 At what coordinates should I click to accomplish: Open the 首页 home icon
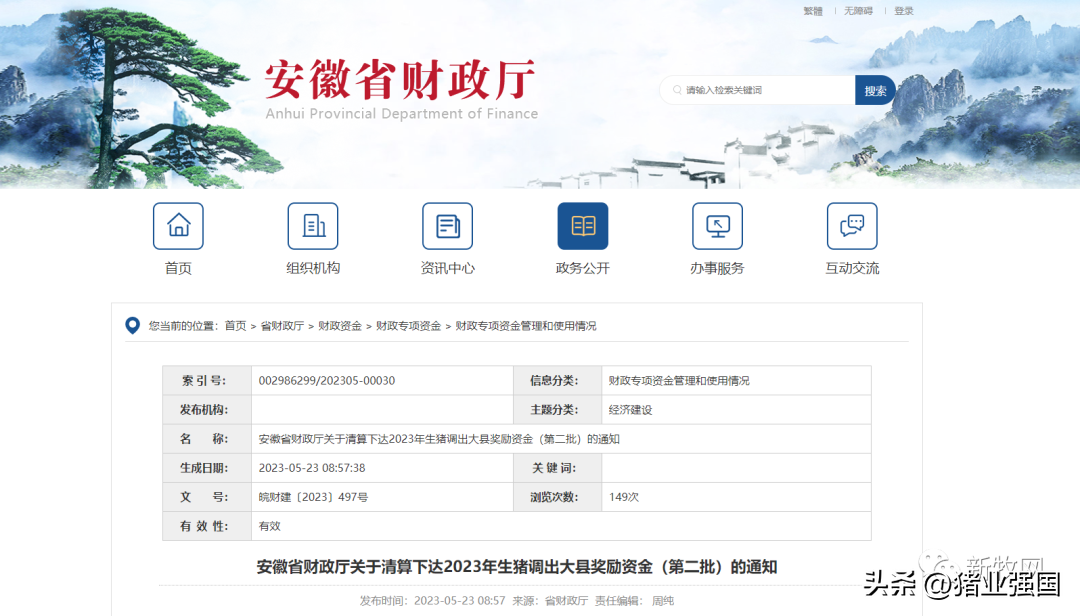pos(178,226)
